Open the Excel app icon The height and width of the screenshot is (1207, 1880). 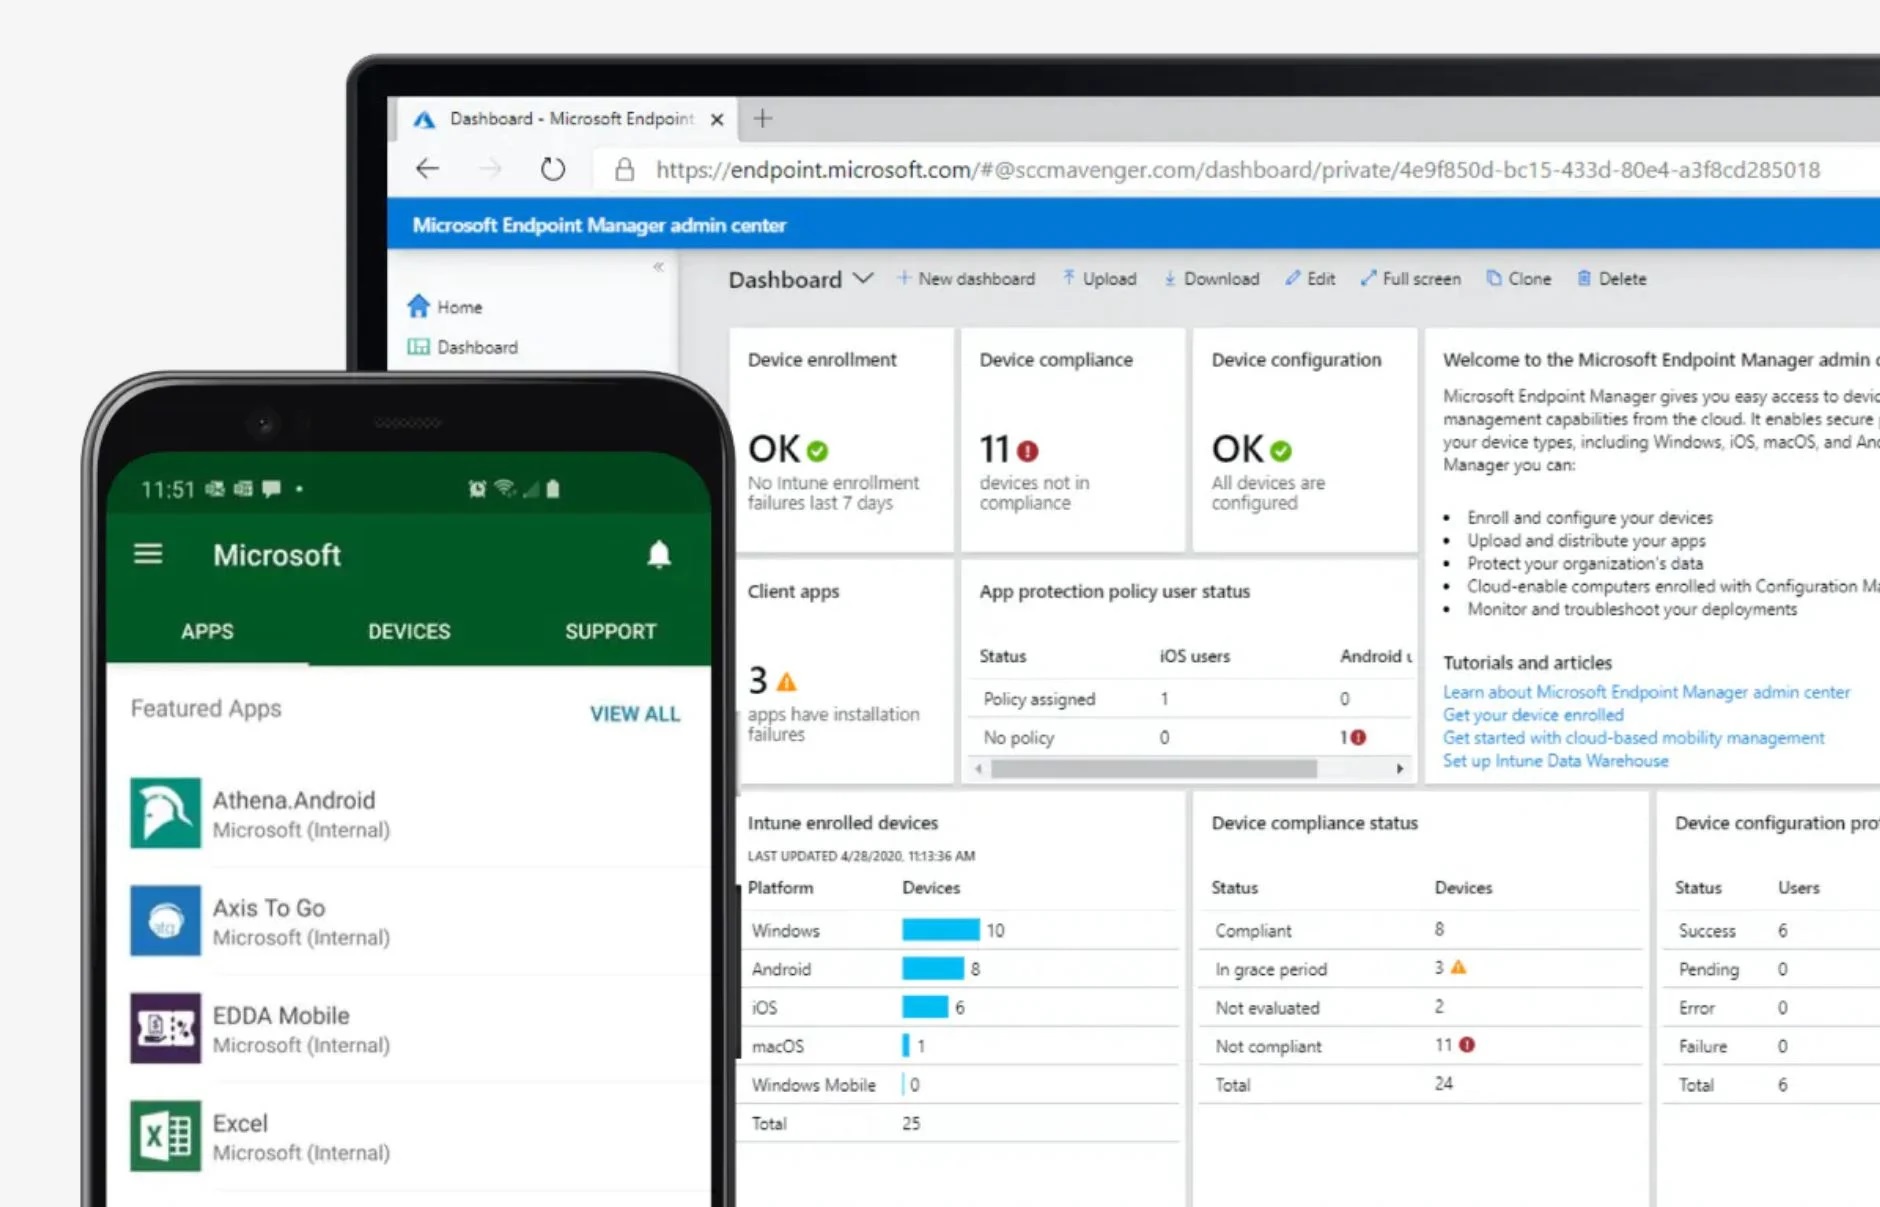[x=165, y=1136]
